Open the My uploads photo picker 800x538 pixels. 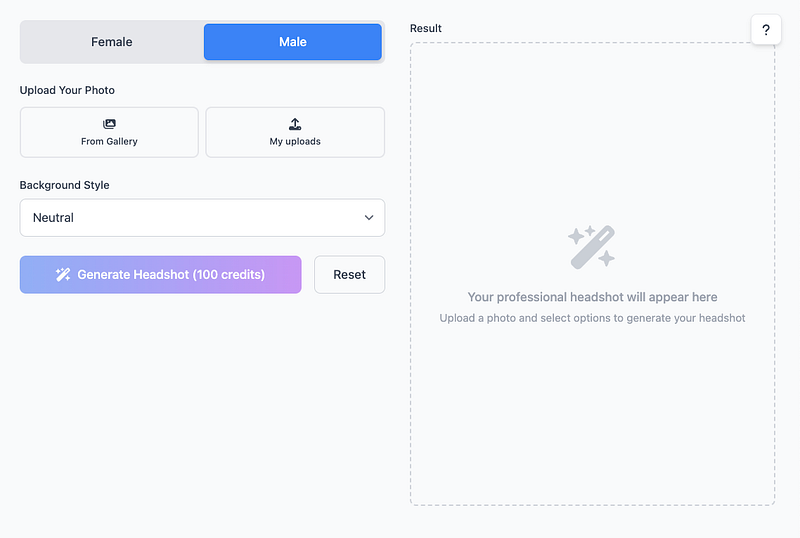click(x=295, y=133)
